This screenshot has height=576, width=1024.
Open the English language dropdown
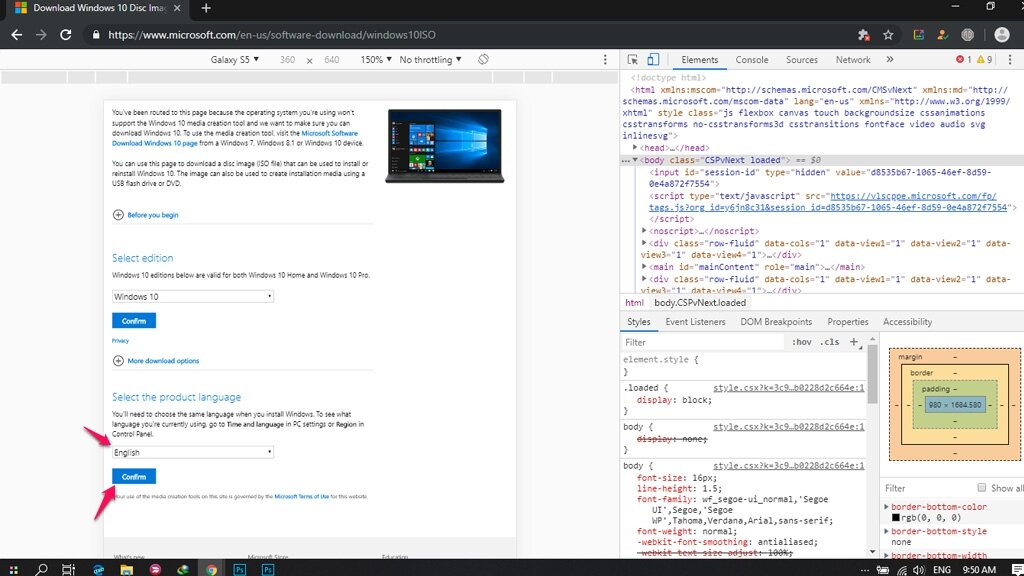[193, 452]
